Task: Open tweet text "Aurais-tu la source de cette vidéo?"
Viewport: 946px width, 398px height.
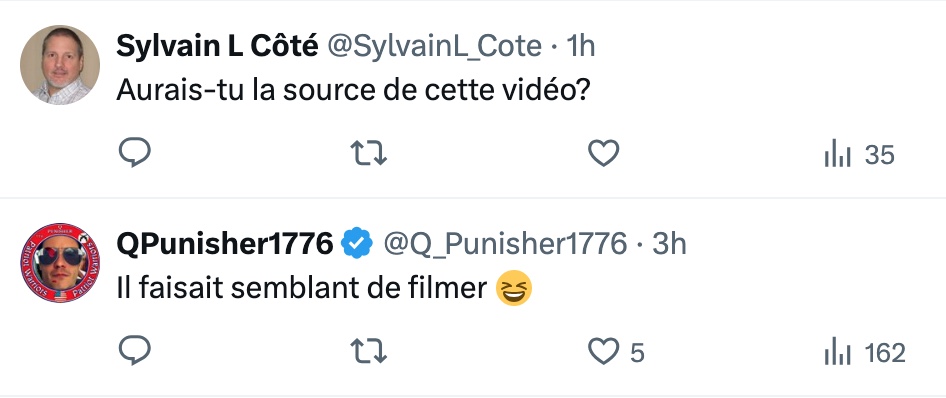Action: tap(353, 90)
